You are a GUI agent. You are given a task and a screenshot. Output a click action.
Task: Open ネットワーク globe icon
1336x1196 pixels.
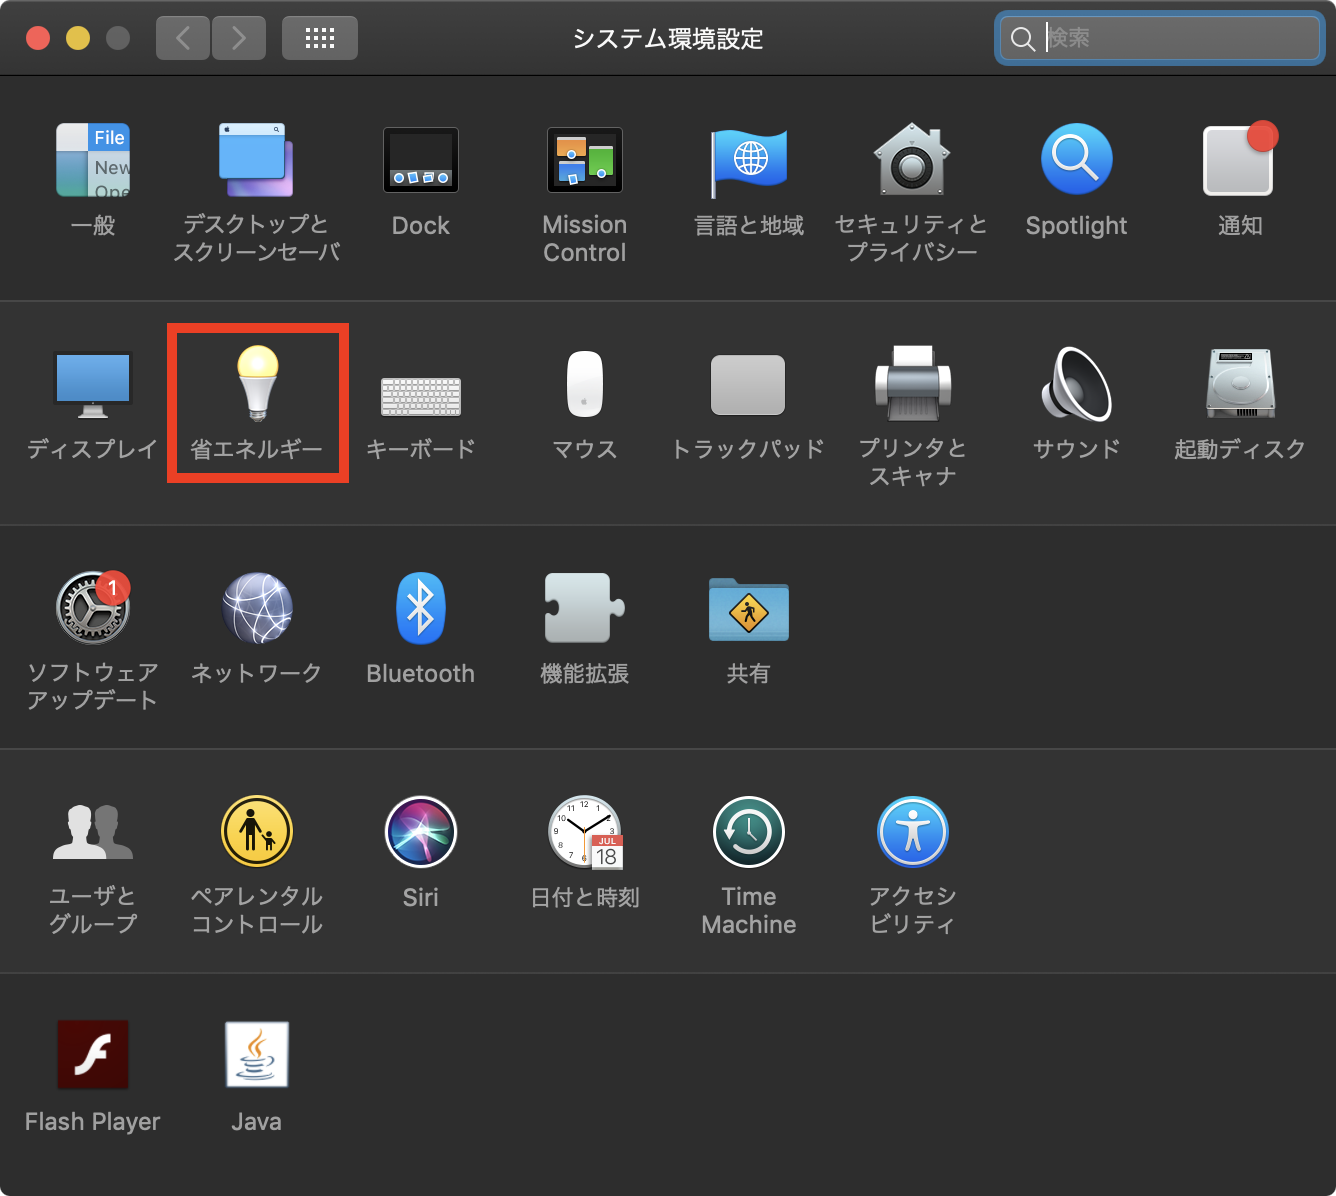click(x=257, y=608)
